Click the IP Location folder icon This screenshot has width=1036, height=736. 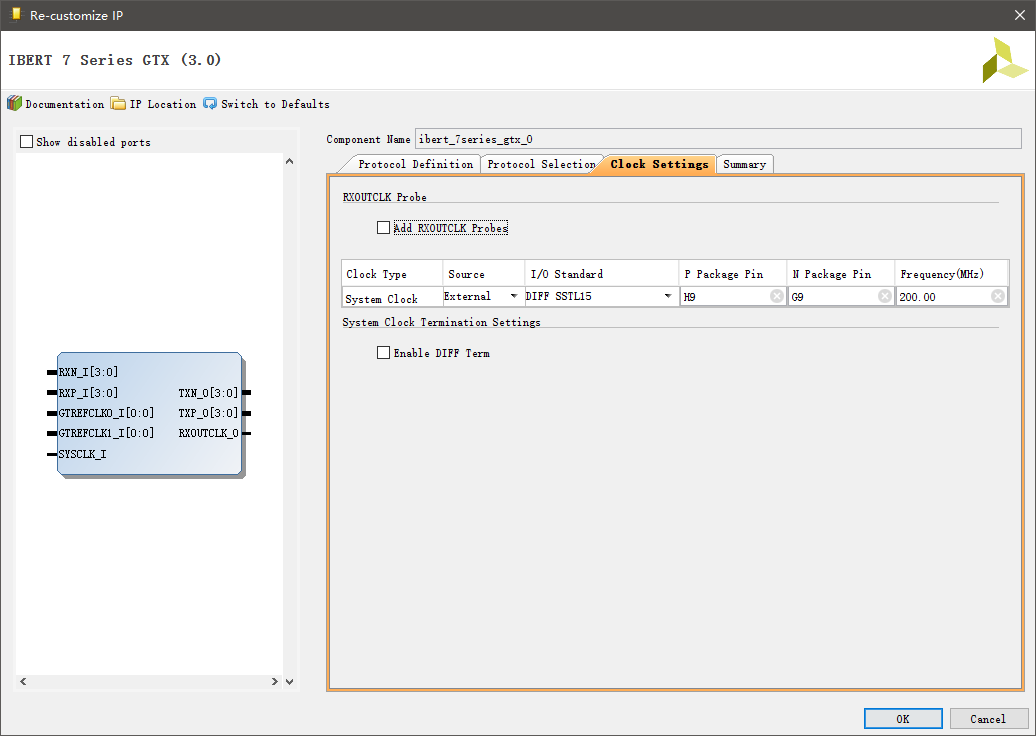click(118, 104)
